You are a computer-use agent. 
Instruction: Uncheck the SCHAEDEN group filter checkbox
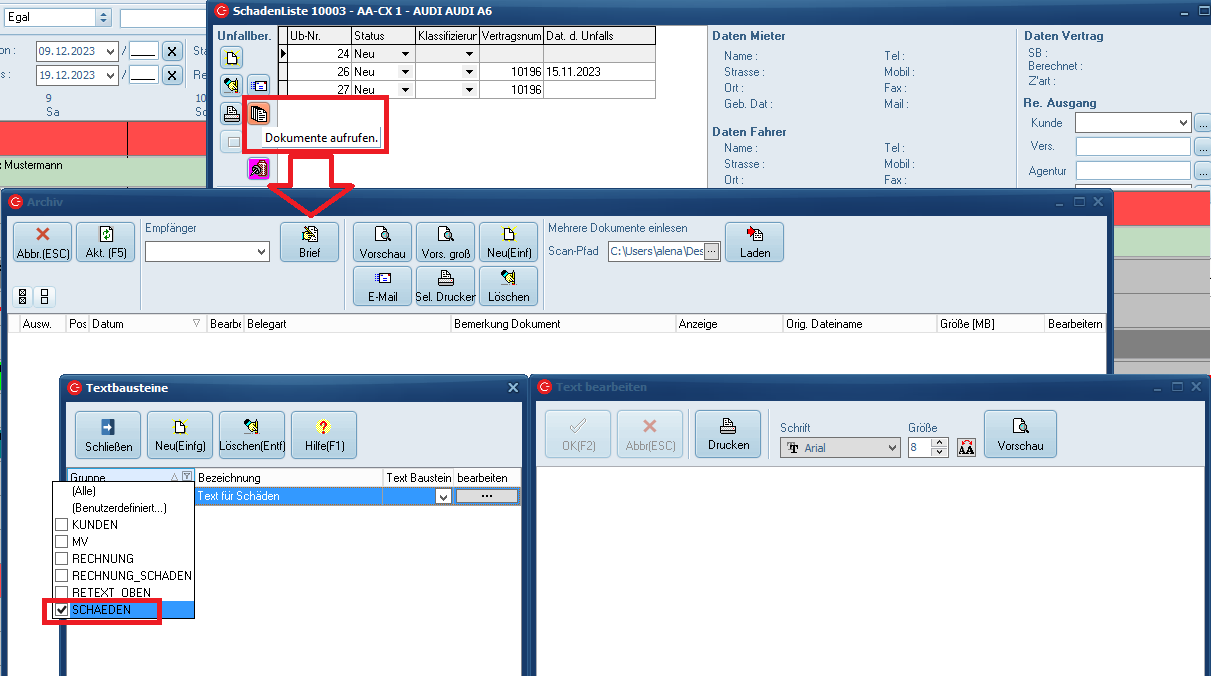62,610
